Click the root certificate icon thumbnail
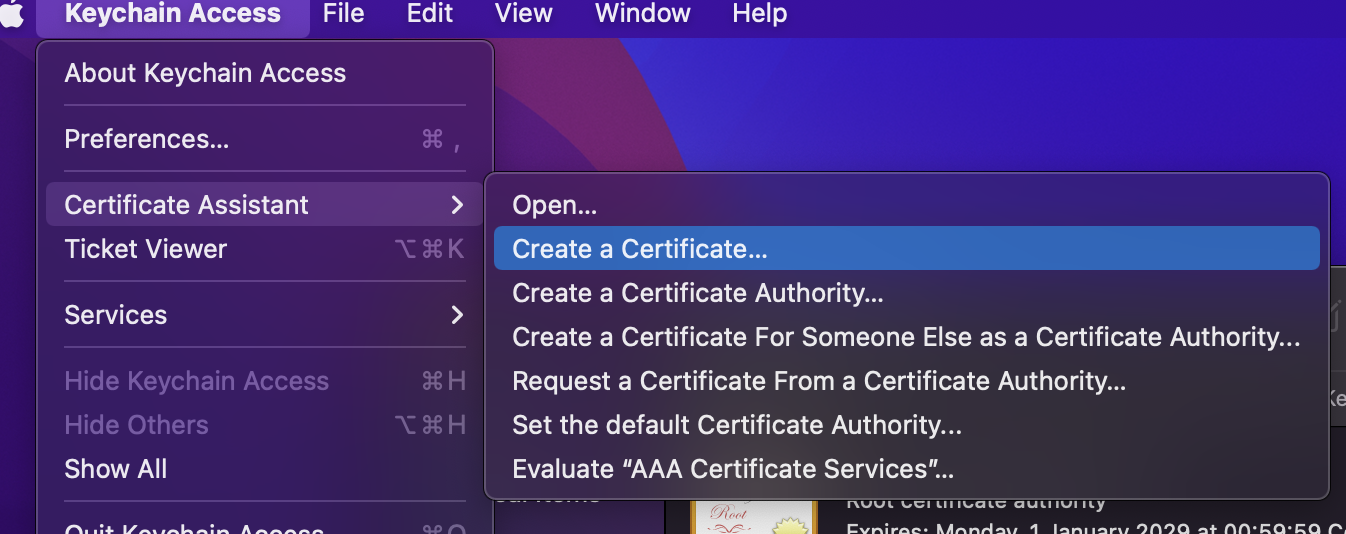The image size is (1346, 534). pos(753,517)
